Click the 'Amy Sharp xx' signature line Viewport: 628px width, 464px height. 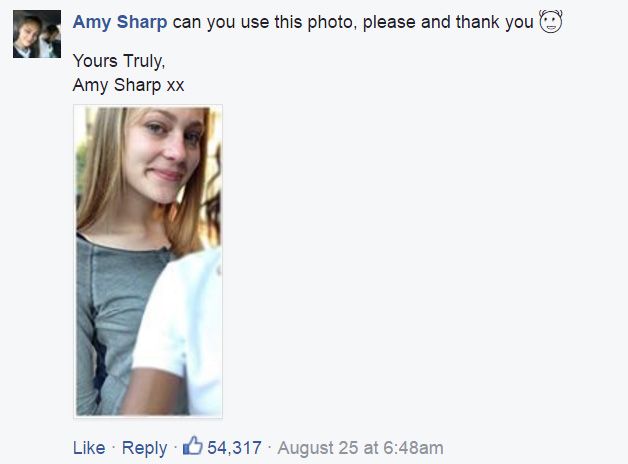(x=128, y=85)
